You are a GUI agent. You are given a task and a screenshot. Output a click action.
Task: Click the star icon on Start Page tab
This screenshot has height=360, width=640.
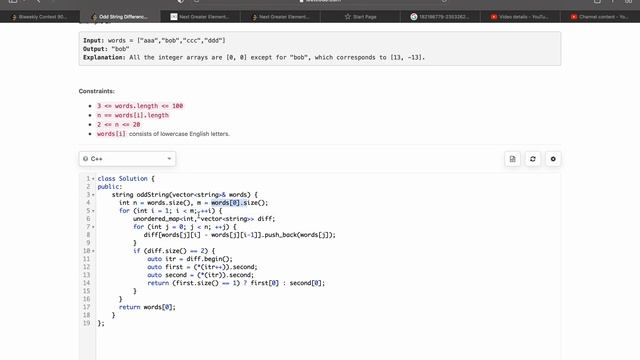click(x=348, y=17)
